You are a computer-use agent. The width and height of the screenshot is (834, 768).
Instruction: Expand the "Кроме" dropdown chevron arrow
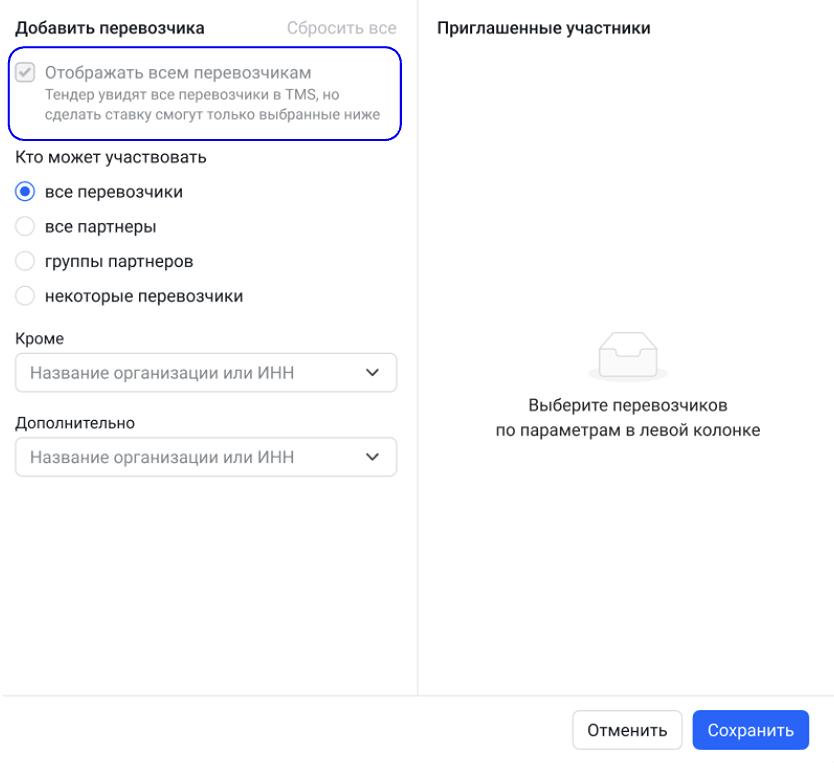pos(373,374)
